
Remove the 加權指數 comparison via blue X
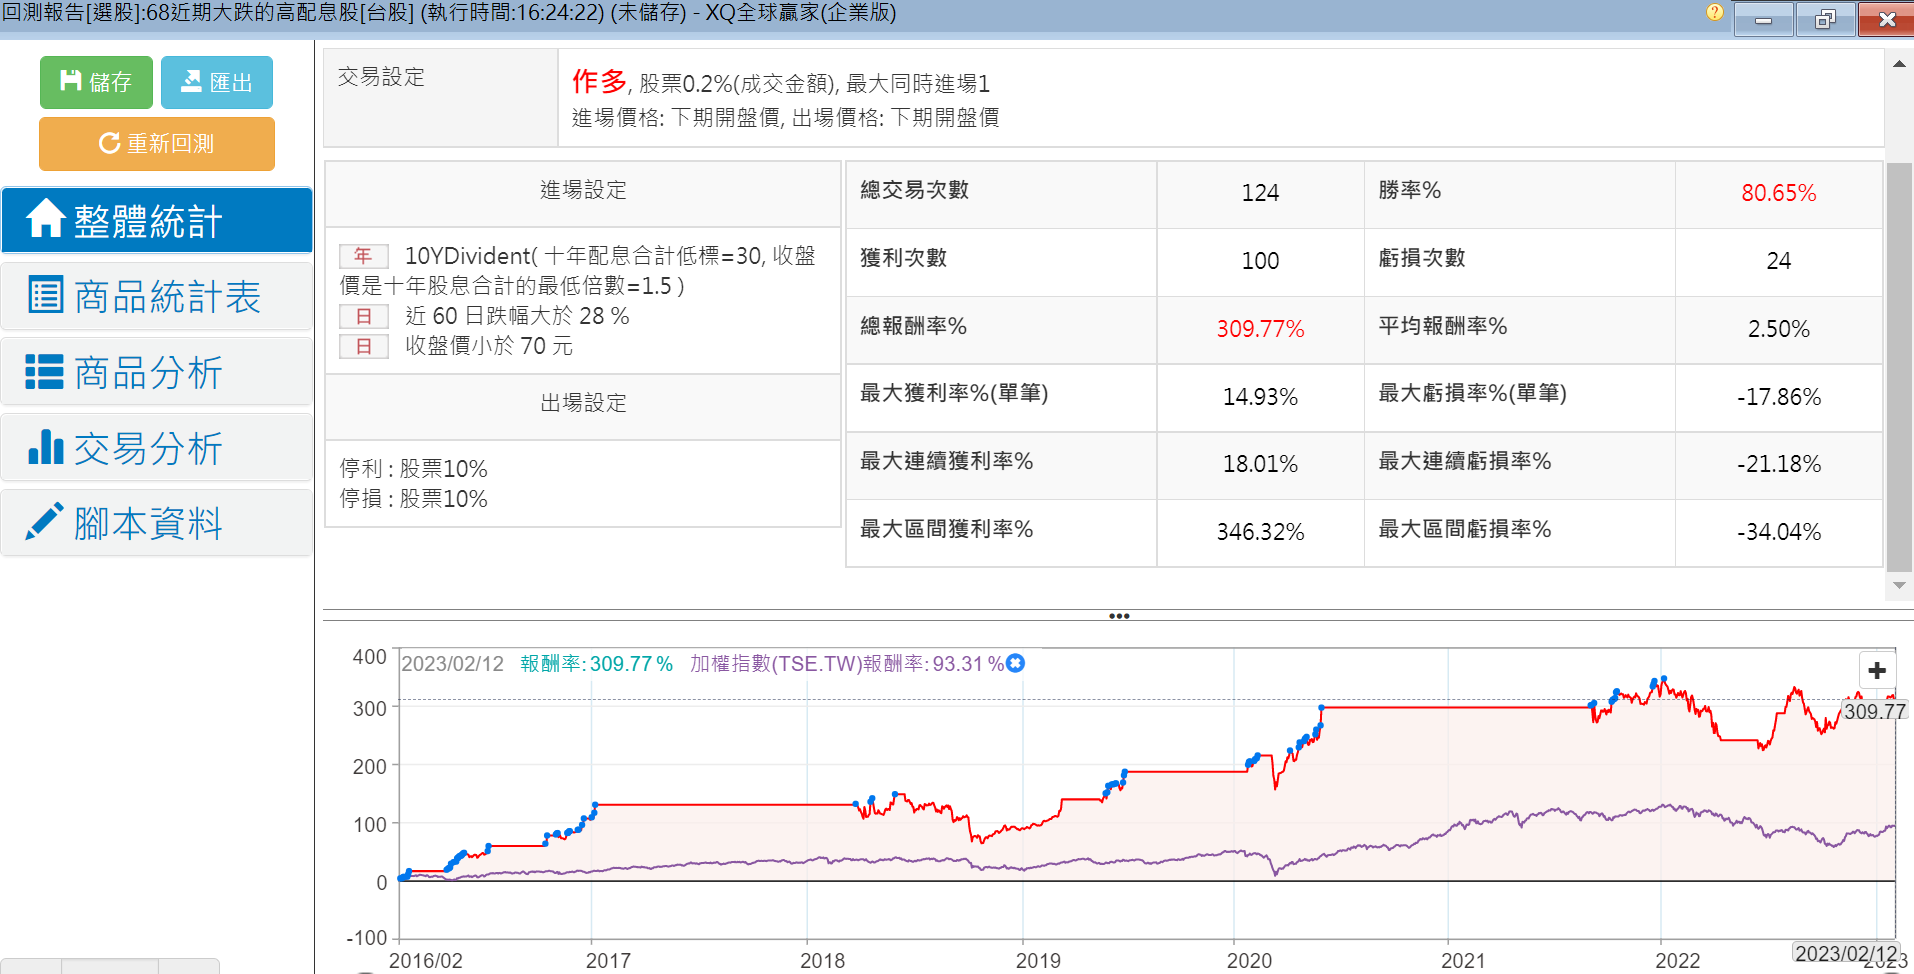[x=1016, y=664]
